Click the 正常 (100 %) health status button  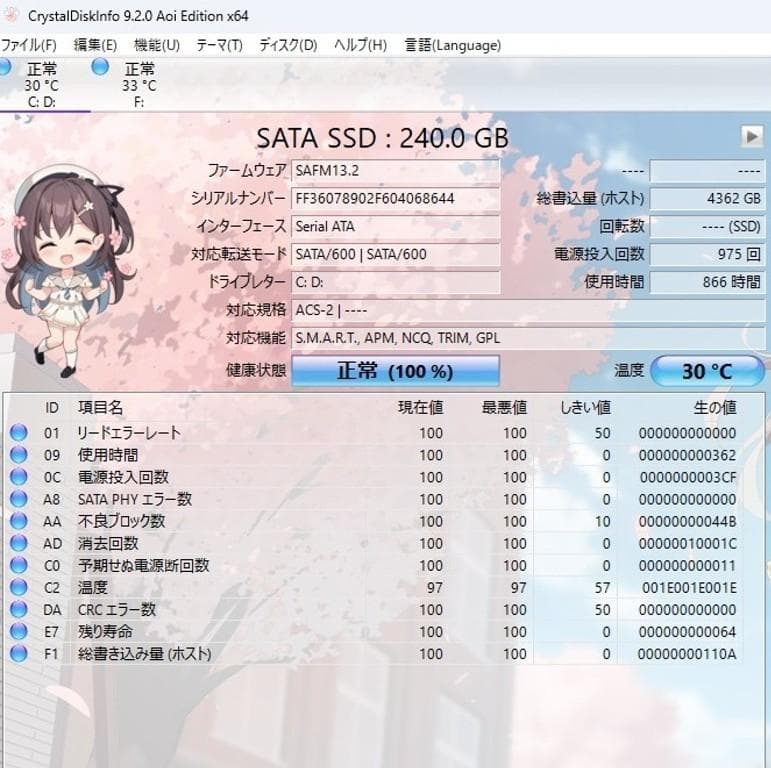395,371
